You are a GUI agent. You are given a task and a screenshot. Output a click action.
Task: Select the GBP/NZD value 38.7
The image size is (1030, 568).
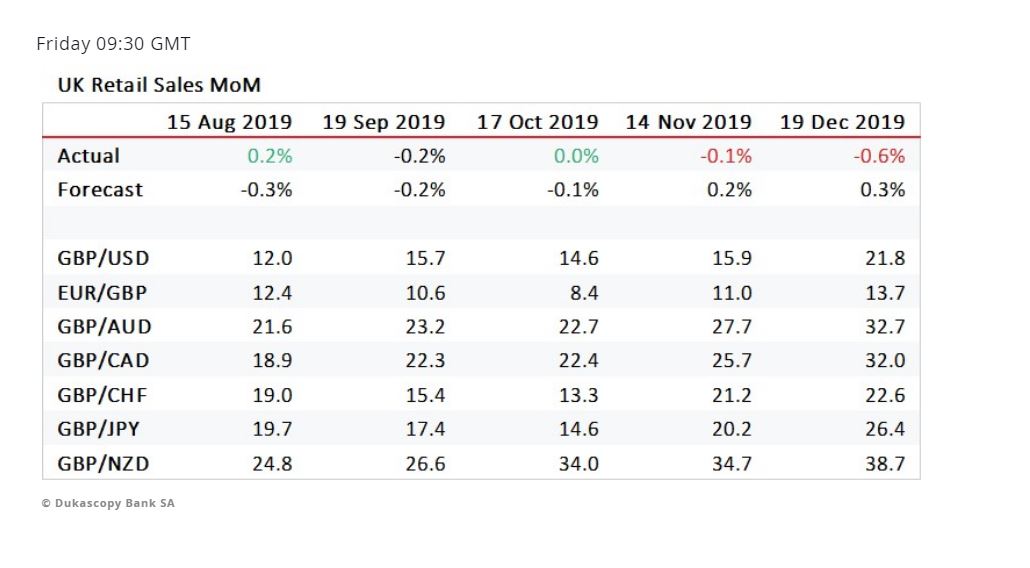point(885,464)
